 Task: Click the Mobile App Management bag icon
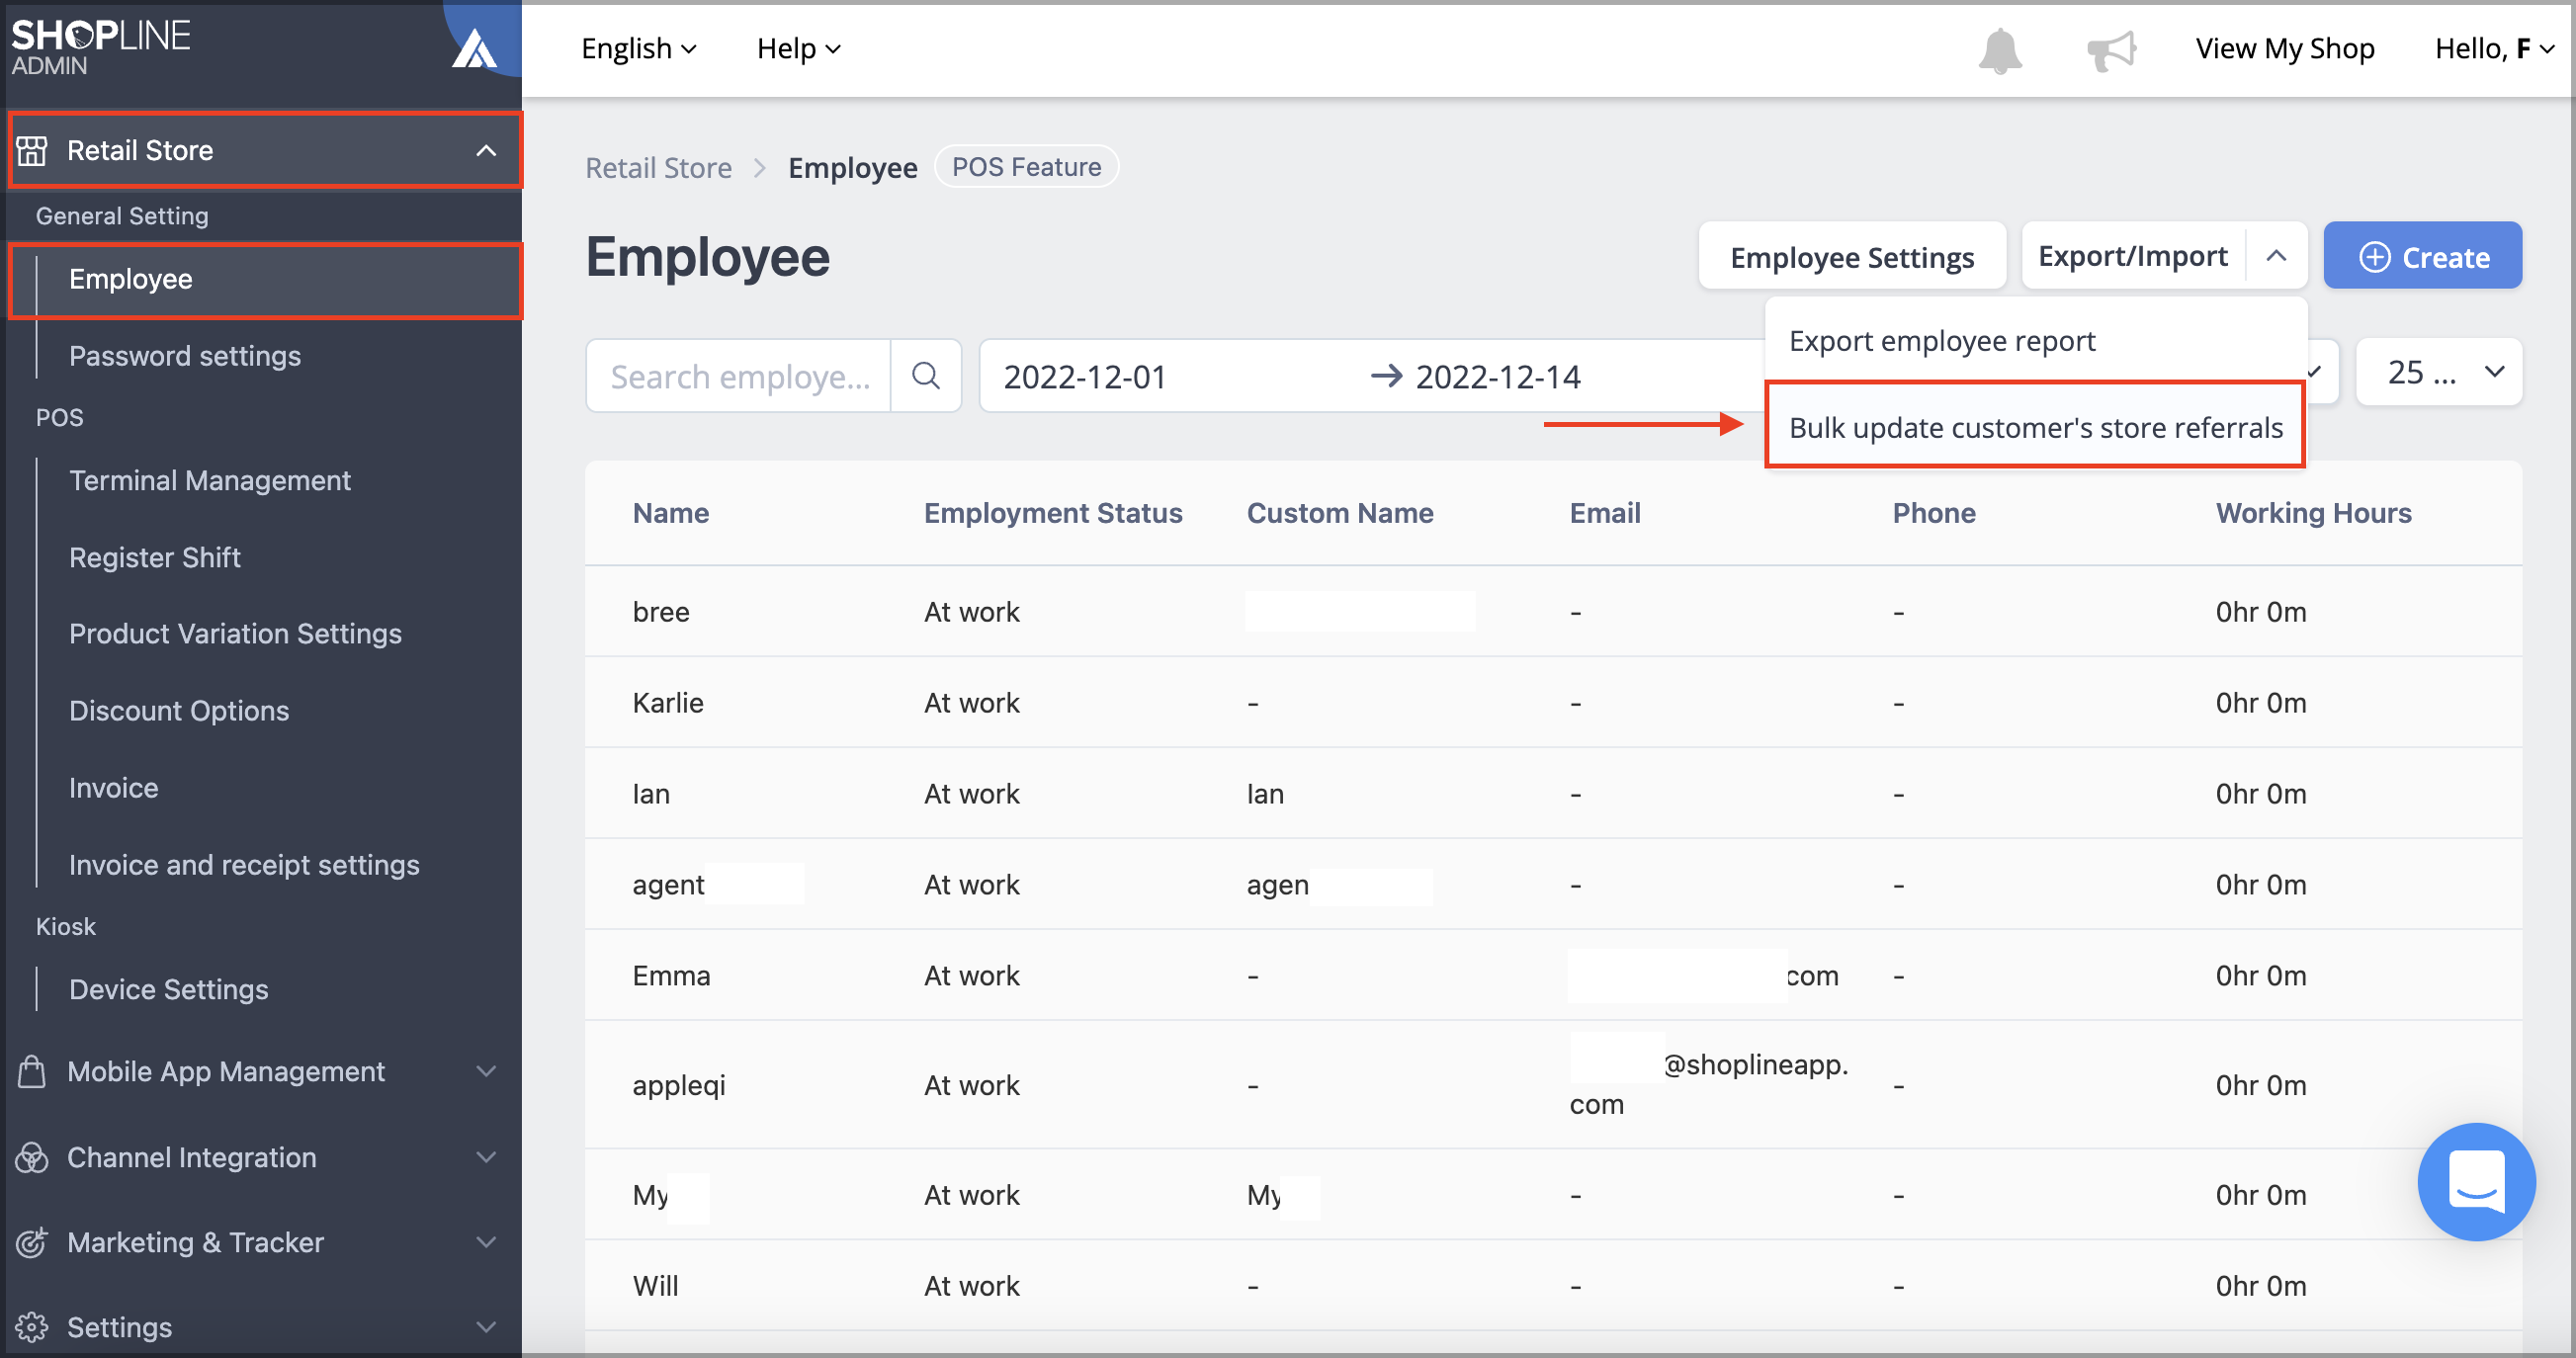32,1071
